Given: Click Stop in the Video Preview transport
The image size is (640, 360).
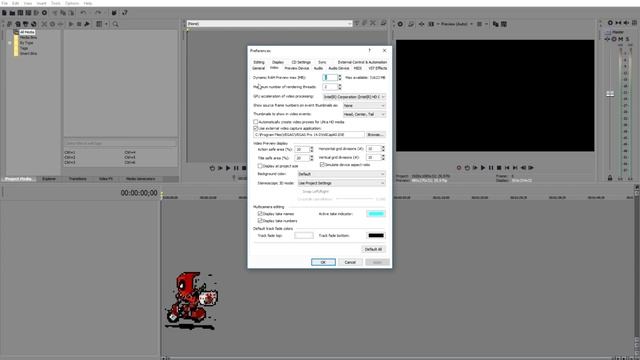Looking at the screenshot, I should pyautogui.click(x=499, y=168).
